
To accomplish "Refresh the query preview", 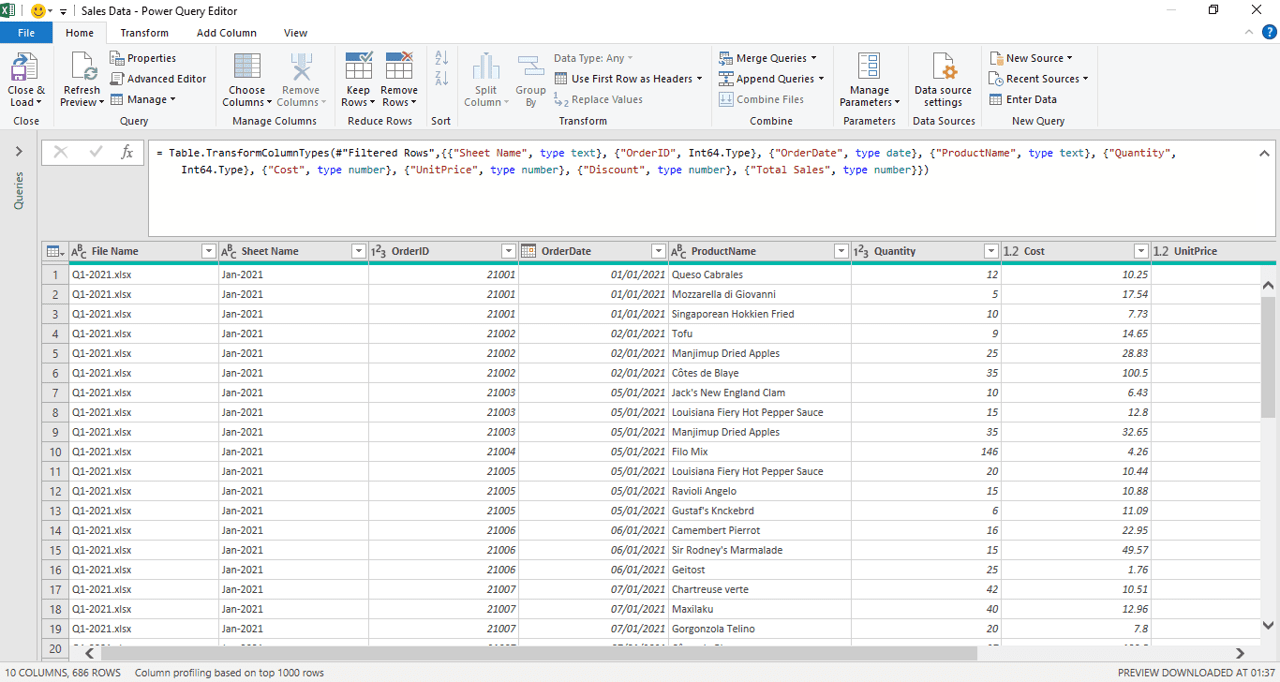I will click(x=81, y=80).
